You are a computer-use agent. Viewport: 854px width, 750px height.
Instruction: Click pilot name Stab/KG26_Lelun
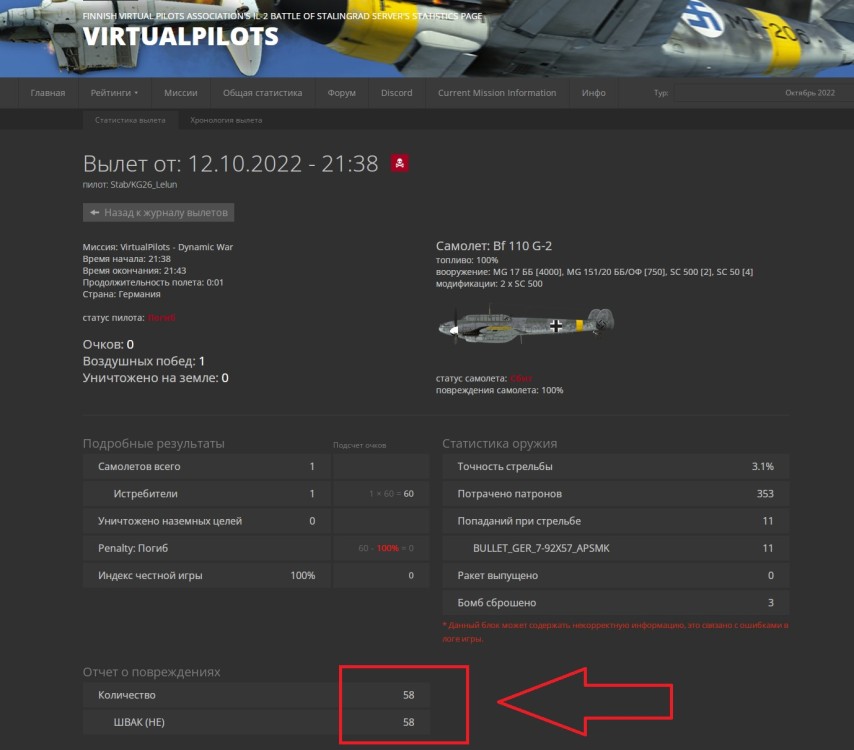144,185
